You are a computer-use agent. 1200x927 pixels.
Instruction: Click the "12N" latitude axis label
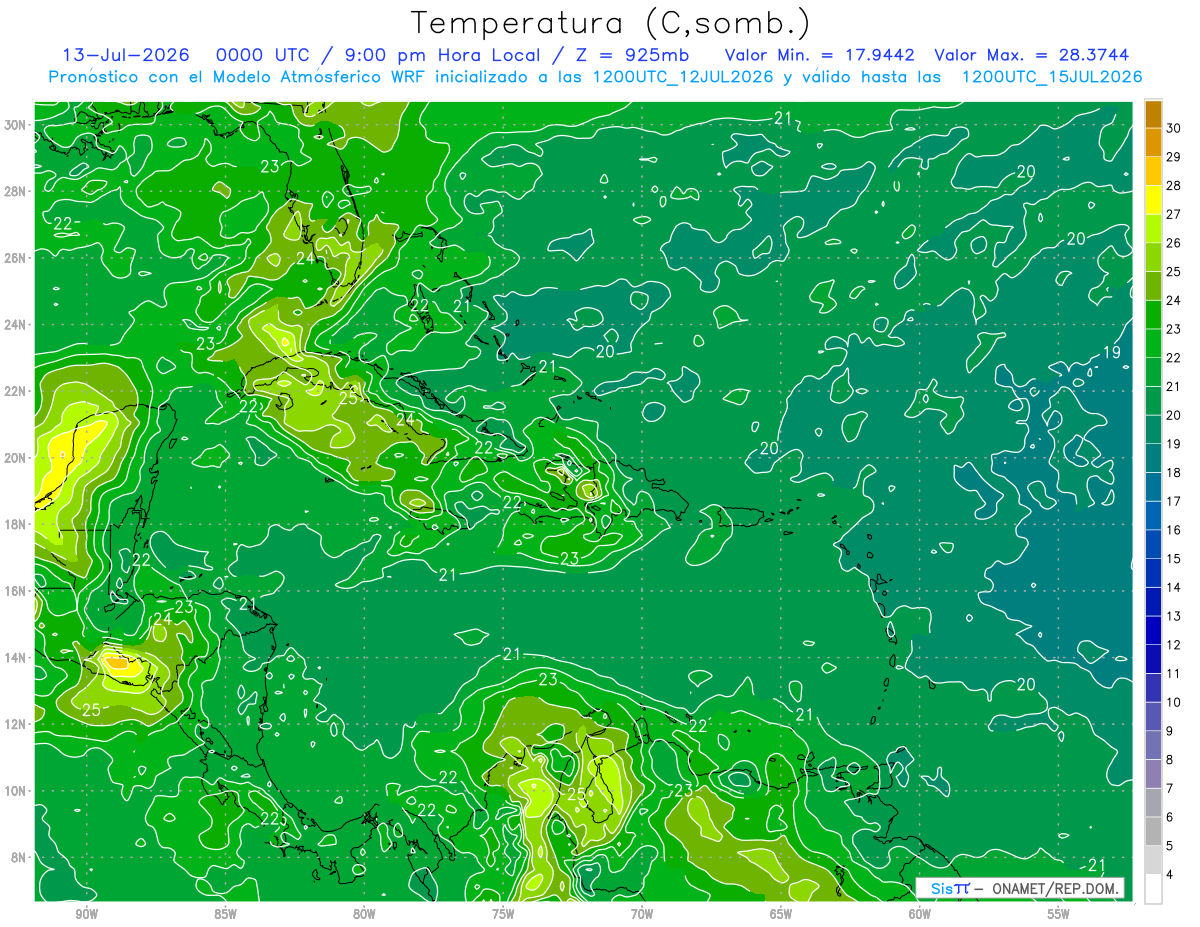pyautogui.click(x=16, y=724)
